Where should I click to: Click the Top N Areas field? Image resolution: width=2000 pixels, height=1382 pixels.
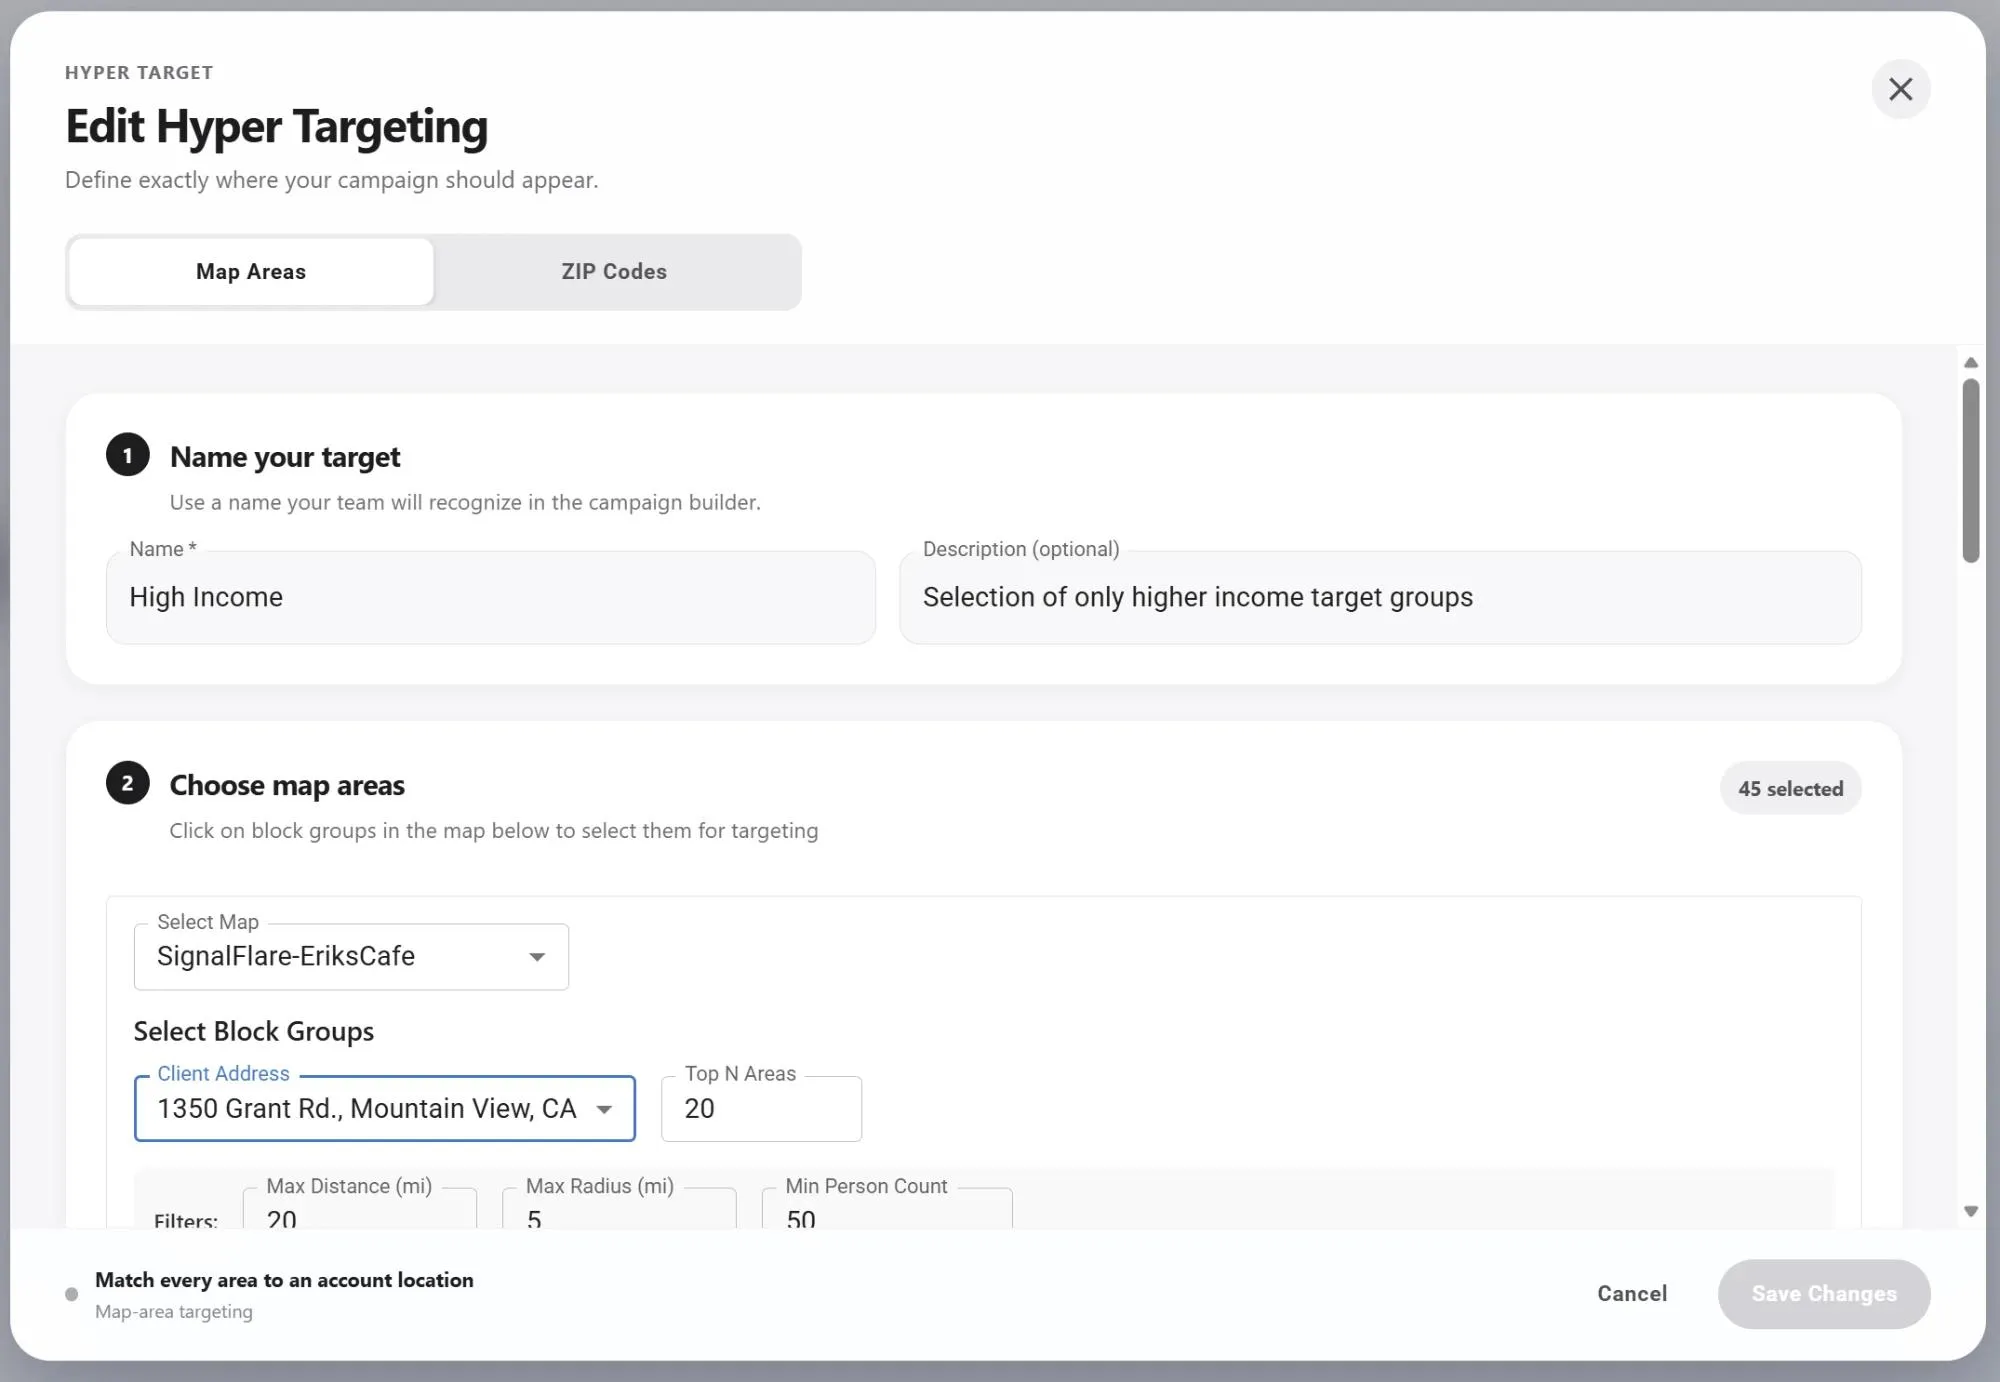[761, 1109]
